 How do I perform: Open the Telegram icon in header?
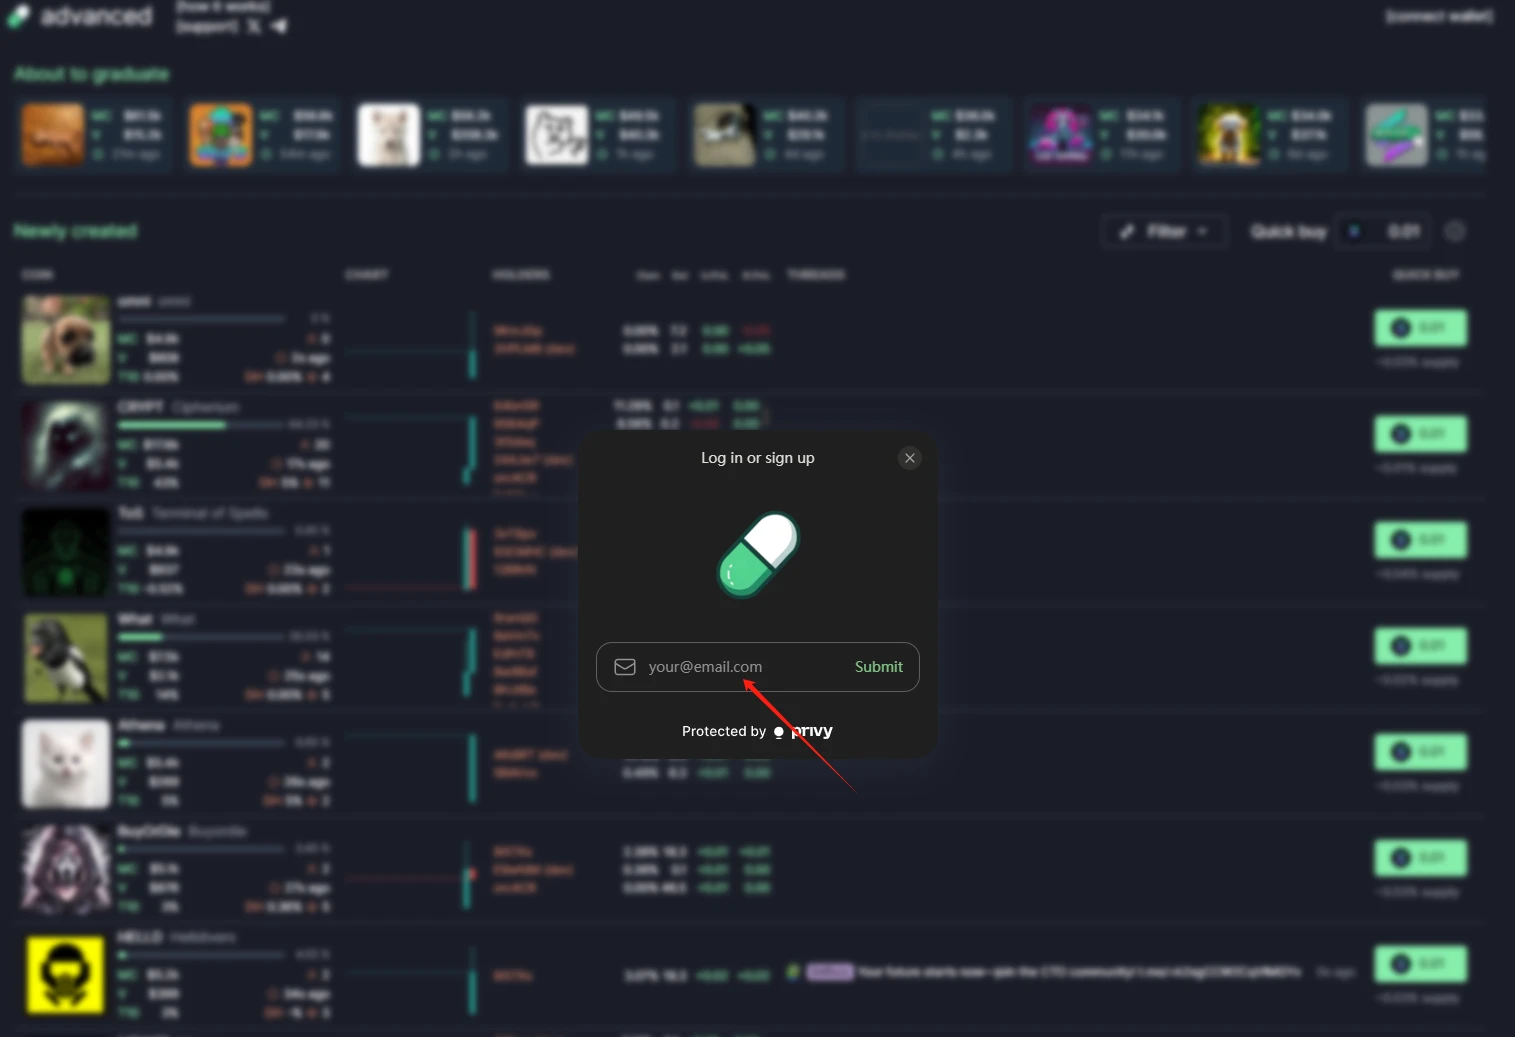pos(279,26)
